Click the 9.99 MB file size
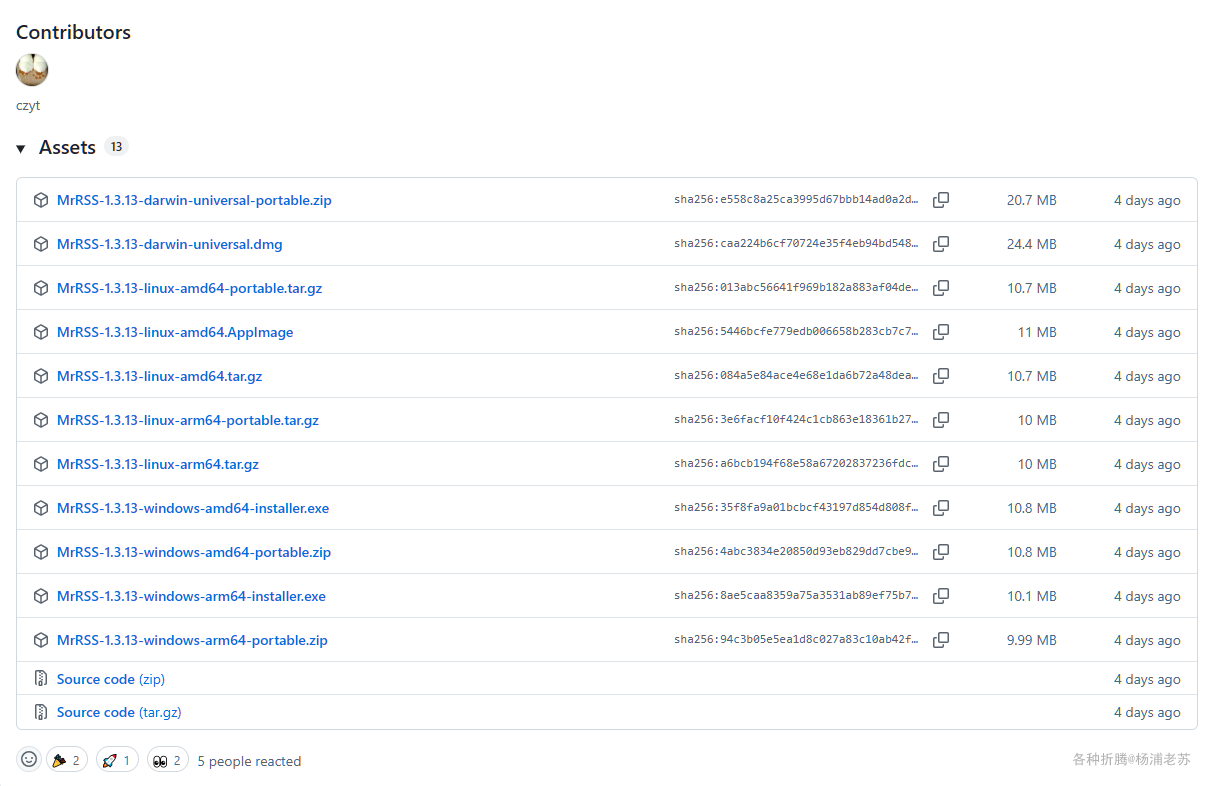 pos(1032,640)
